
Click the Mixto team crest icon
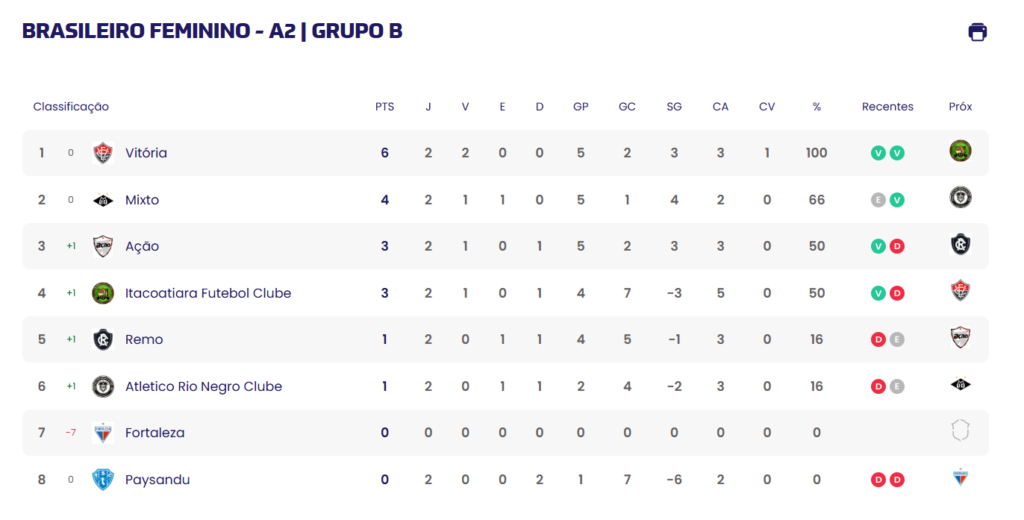tap(103, 200)
